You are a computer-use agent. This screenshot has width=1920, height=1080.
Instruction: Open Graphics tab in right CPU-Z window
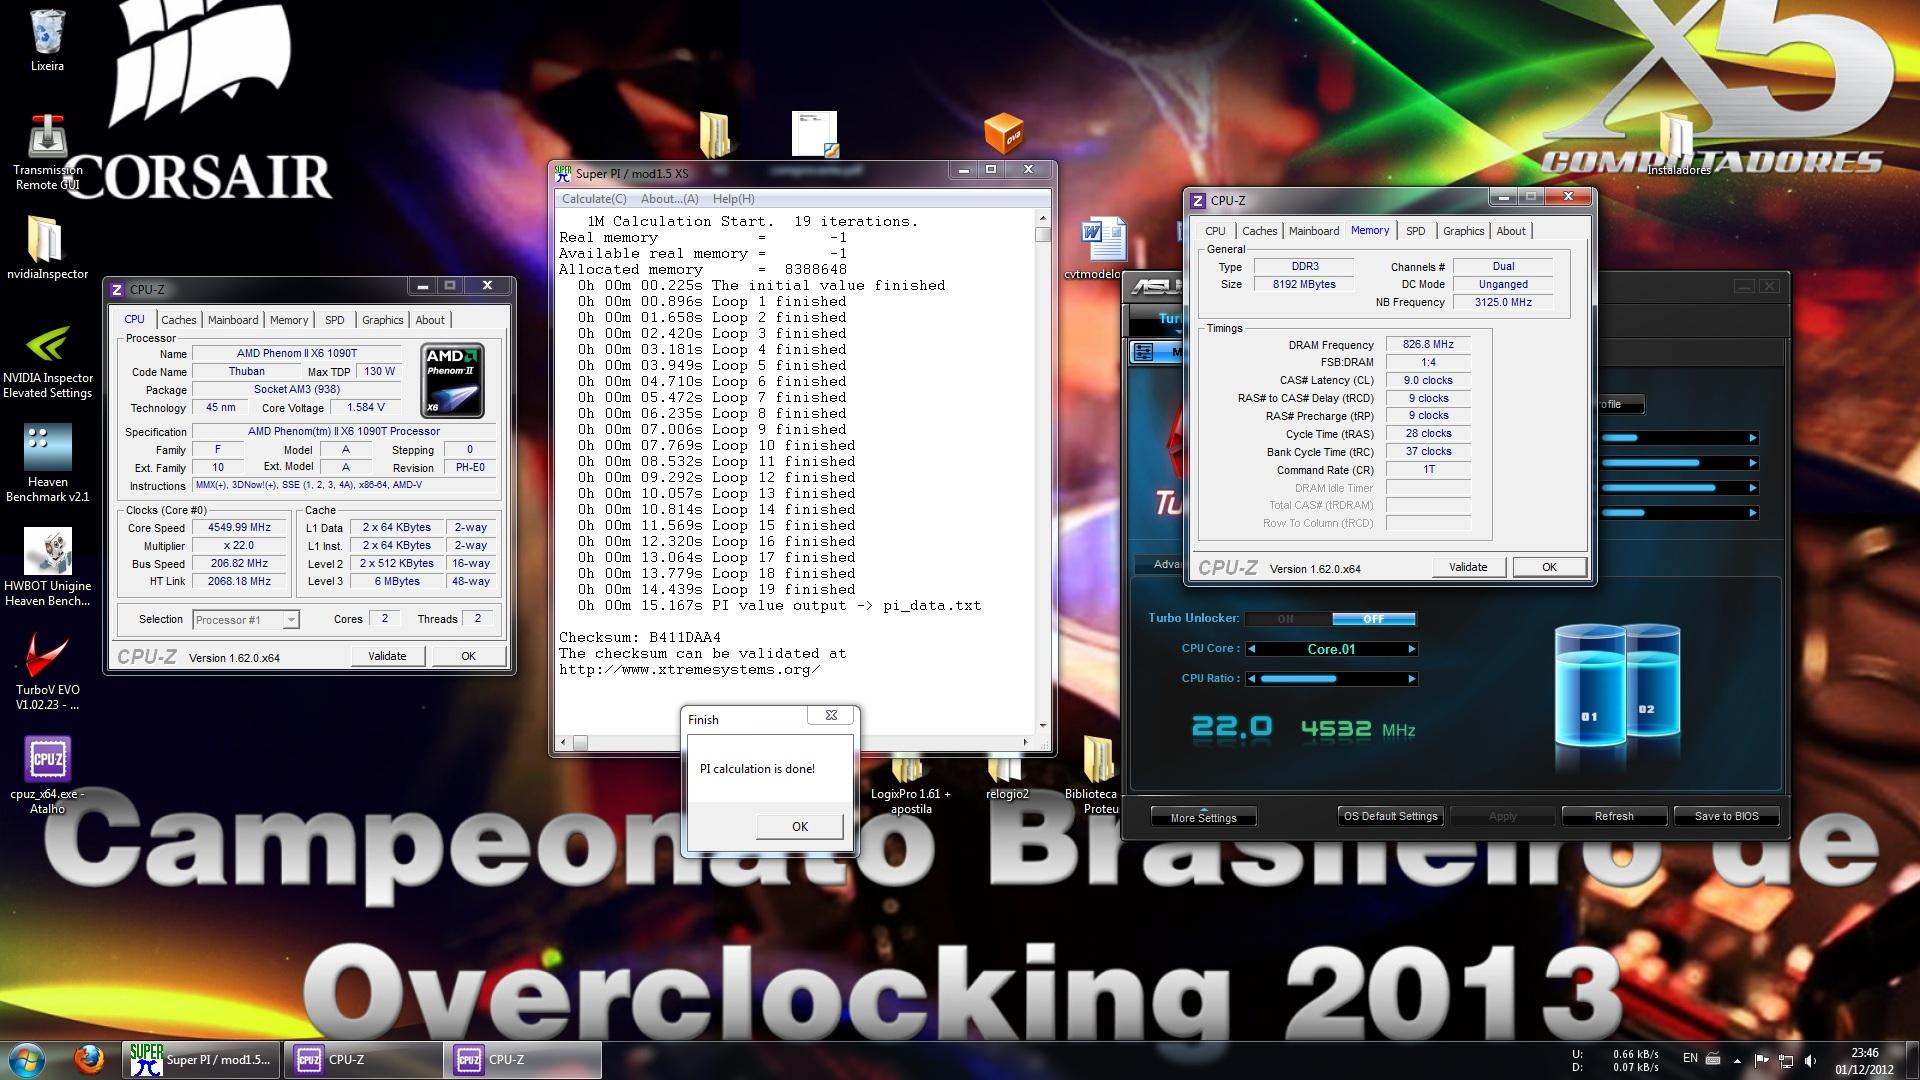[x=1463, y=231]
